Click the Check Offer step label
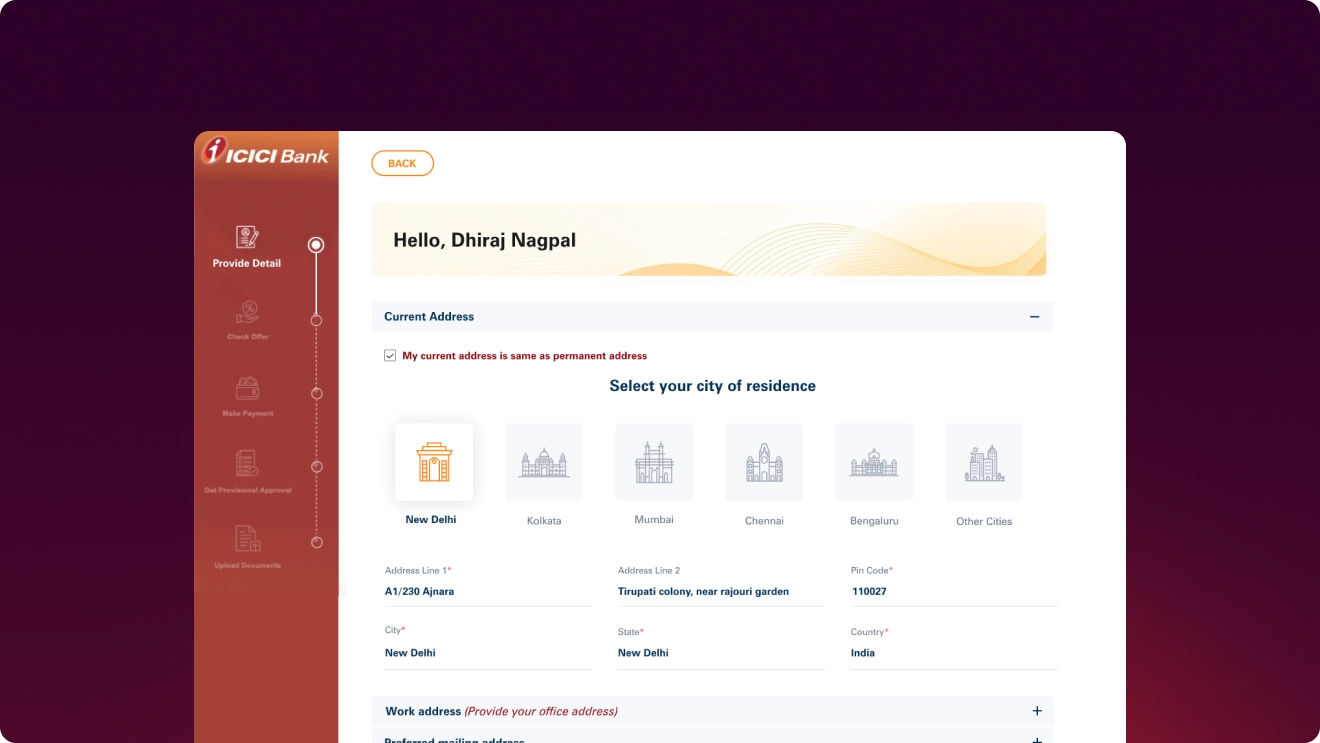This screenshot has width=1320, height=743. (248, 337)
